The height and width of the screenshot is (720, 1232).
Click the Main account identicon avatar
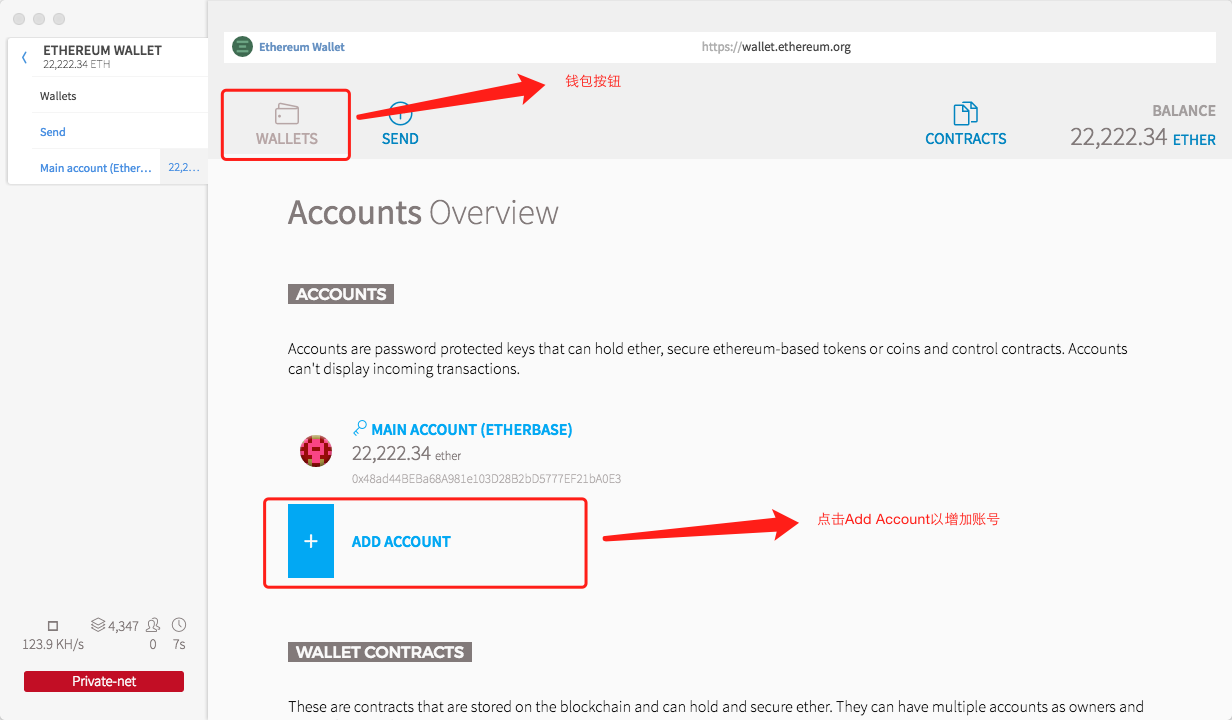(x=316, y=451)
